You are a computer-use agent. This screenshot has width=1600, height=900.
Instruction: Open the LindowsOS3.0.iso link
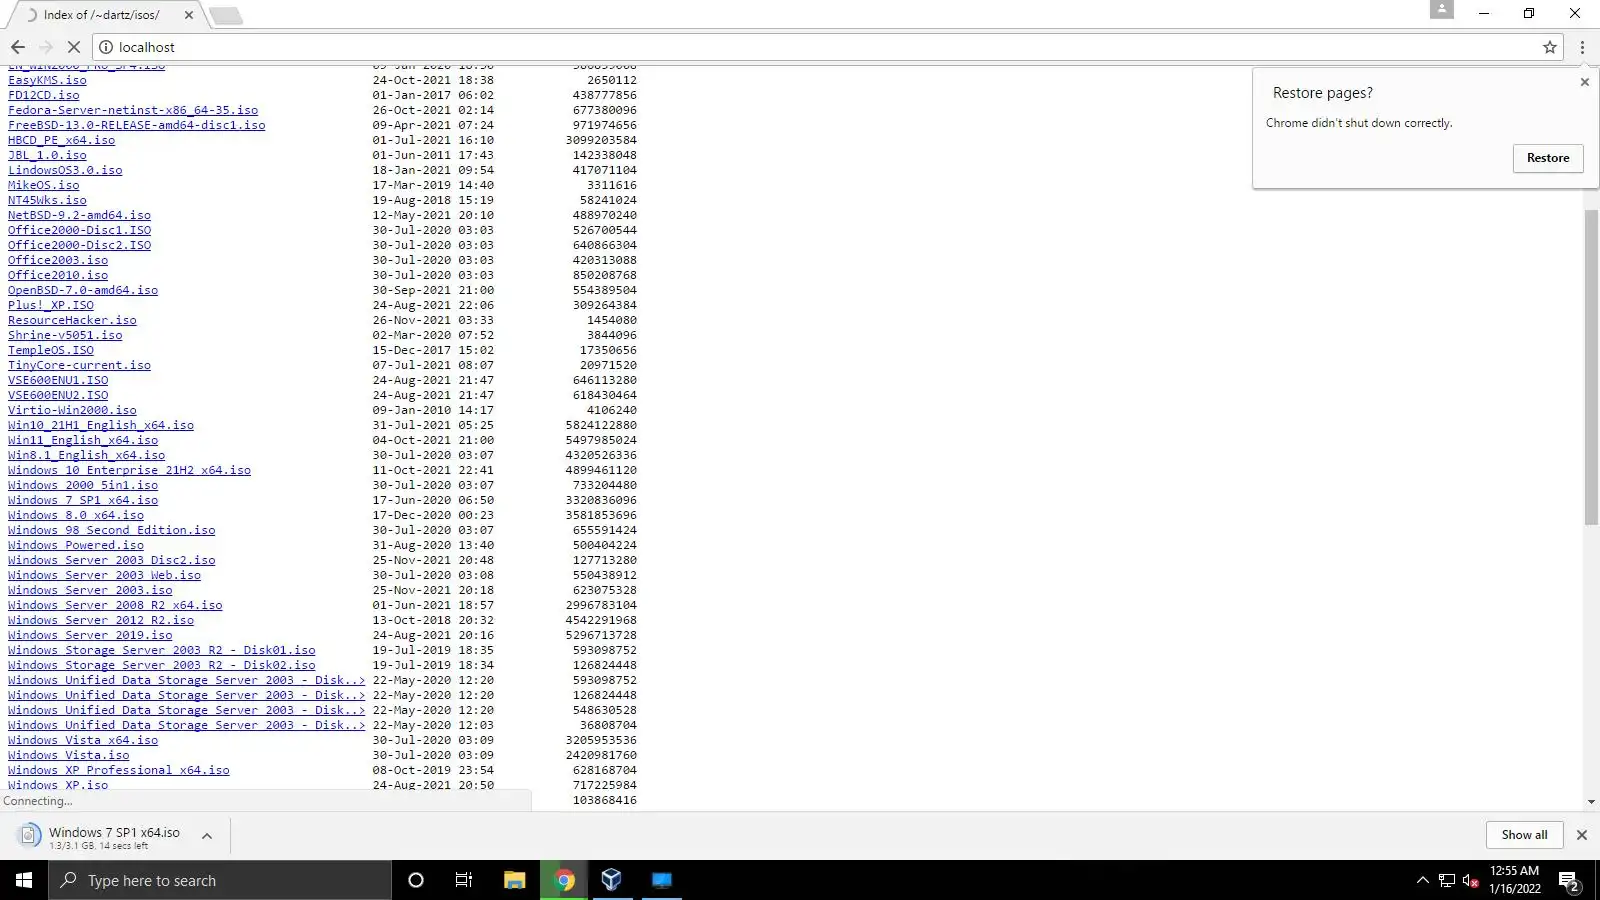65,170
